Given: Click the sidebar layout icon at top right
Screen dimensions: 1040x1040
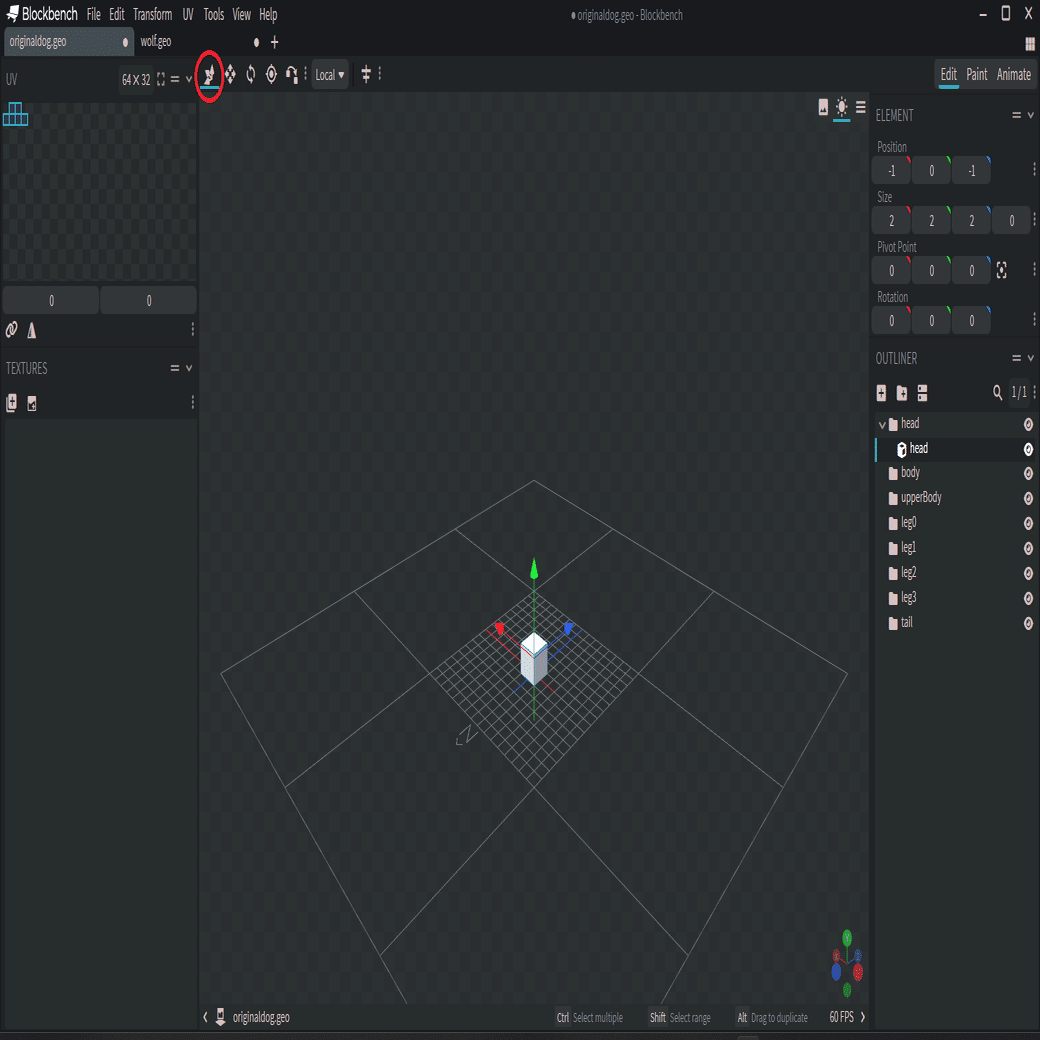Looking at the screenshot, I should 1030,44.
